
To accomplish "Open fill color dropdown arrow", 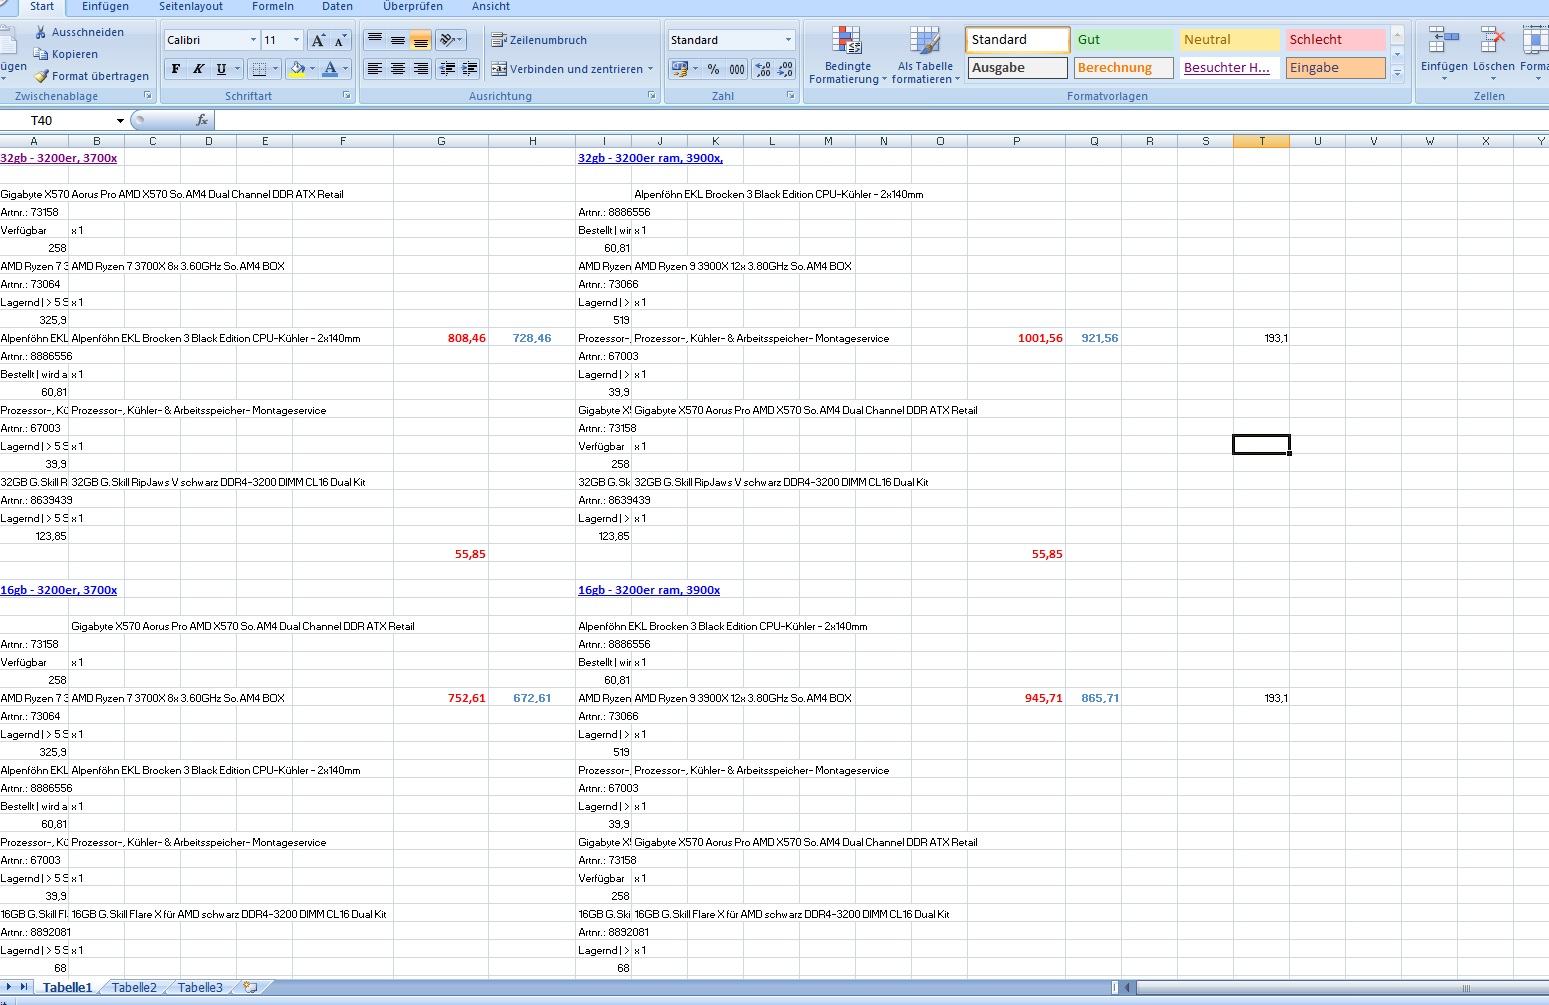I will click(x=312, y=69).
